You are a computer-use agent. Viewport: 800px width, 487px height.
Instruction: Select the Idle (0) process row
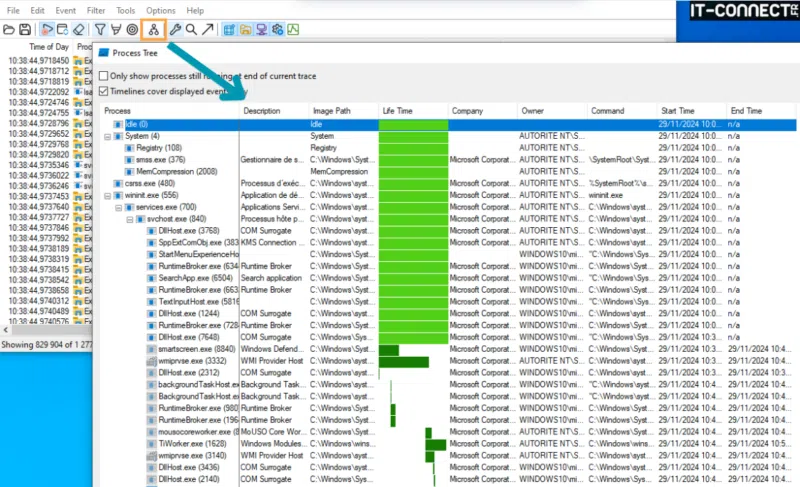coord(448,124)
